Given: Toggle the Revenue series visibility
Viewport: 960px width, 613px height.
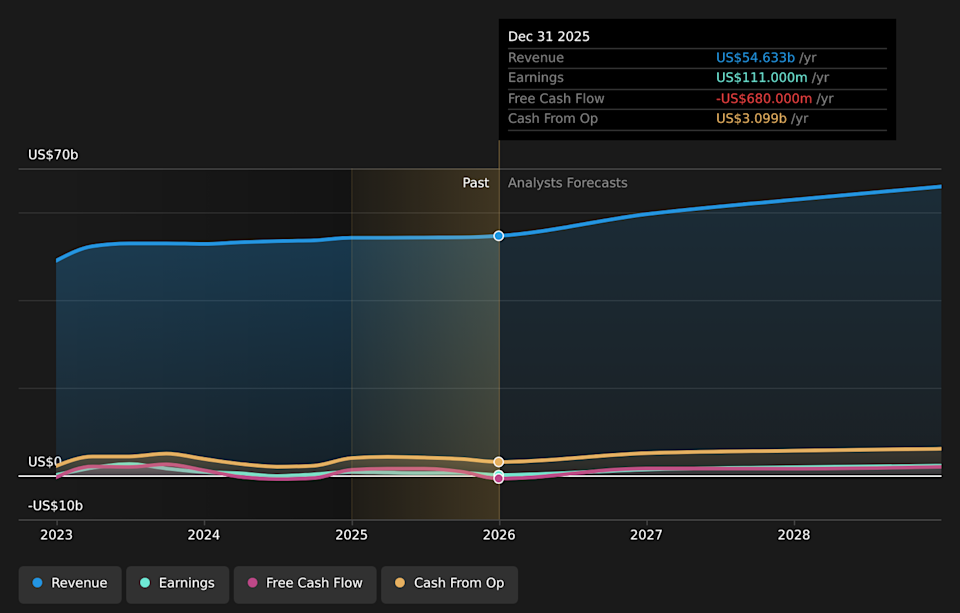Looking at the screenshot, I should [x=69, y=583].
